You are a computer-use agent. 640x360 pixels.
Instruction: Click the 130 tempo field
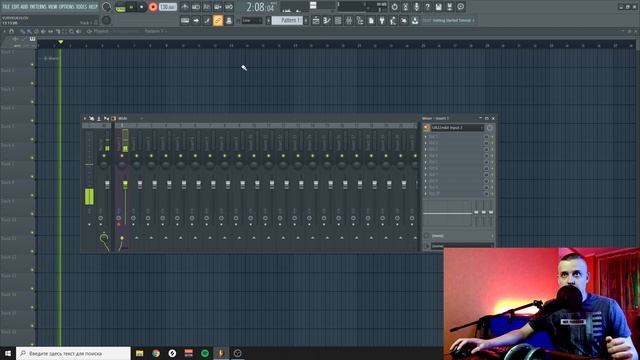(x=167, y=7)
